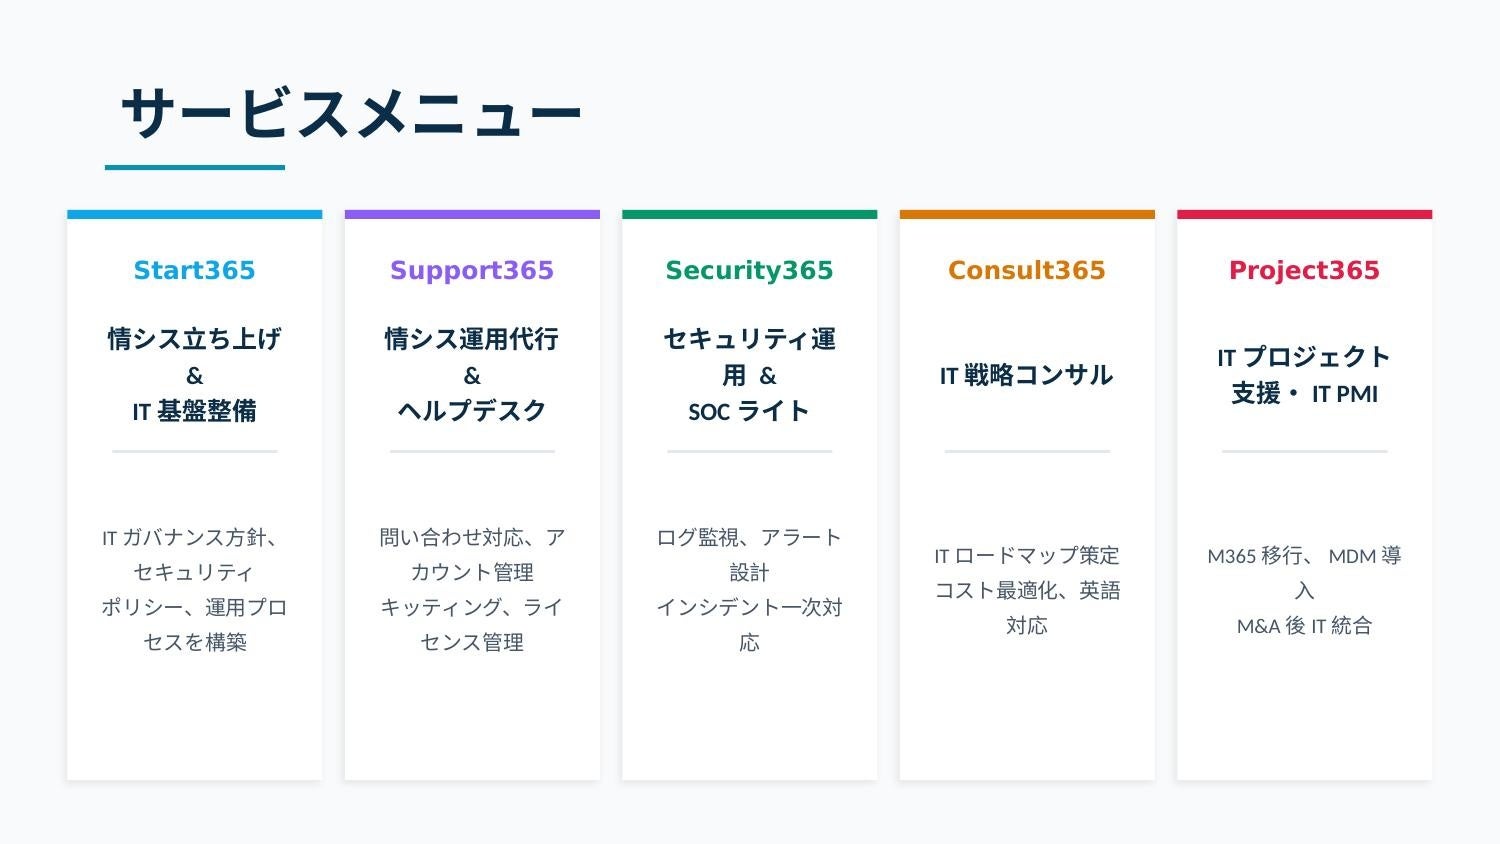Select the IT戦略コンサル subtitle text
The width and height of the screenshot is (1500, 844).
[x=1027, y=375]
